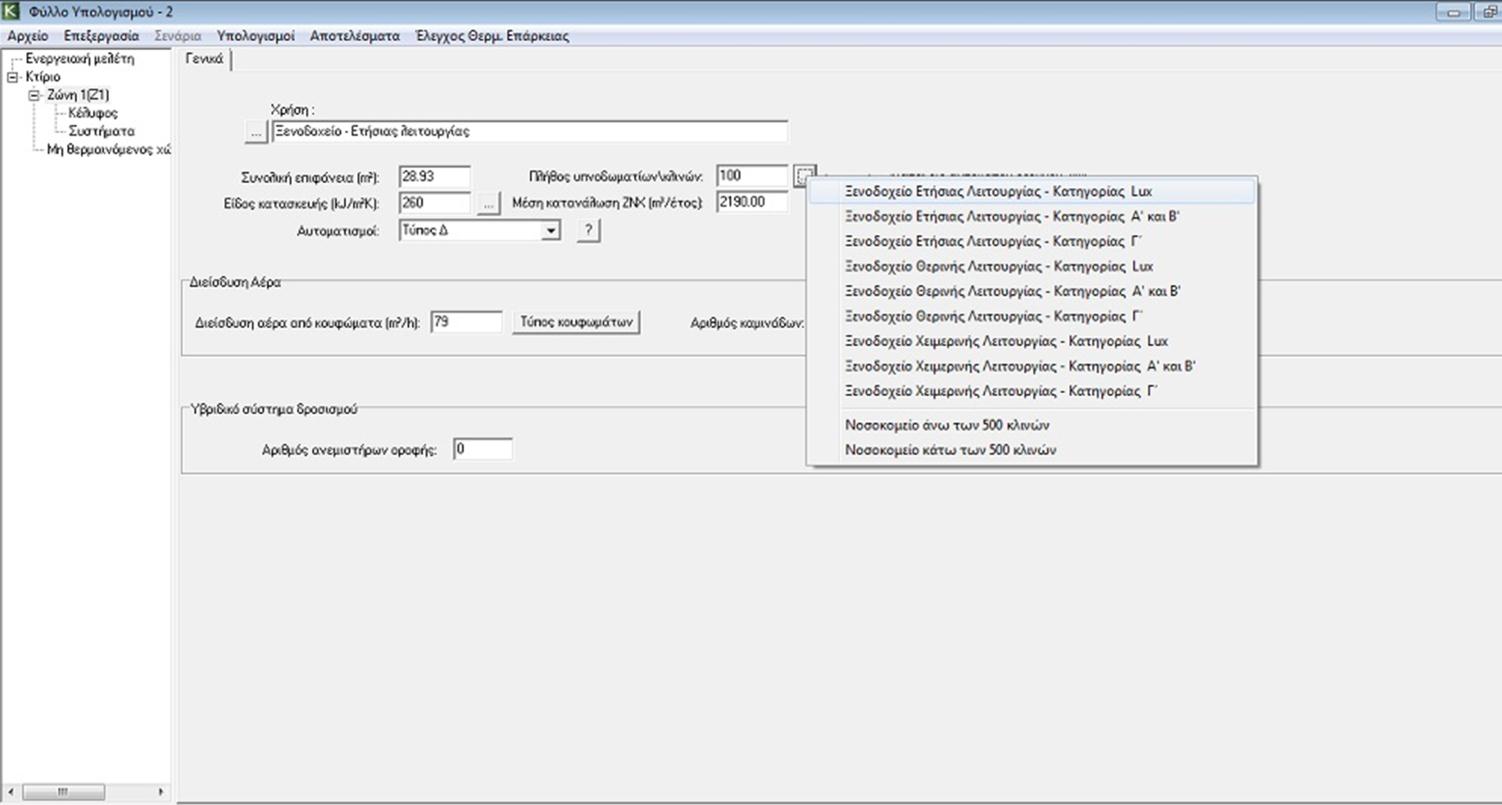This screenshot has height=805, width=1502.
Task: Choose Ξενοδοχείο Χειμερινής Λειτουργίας Κατηγορίας Α' και Β'
Action: pos(1031,366)
